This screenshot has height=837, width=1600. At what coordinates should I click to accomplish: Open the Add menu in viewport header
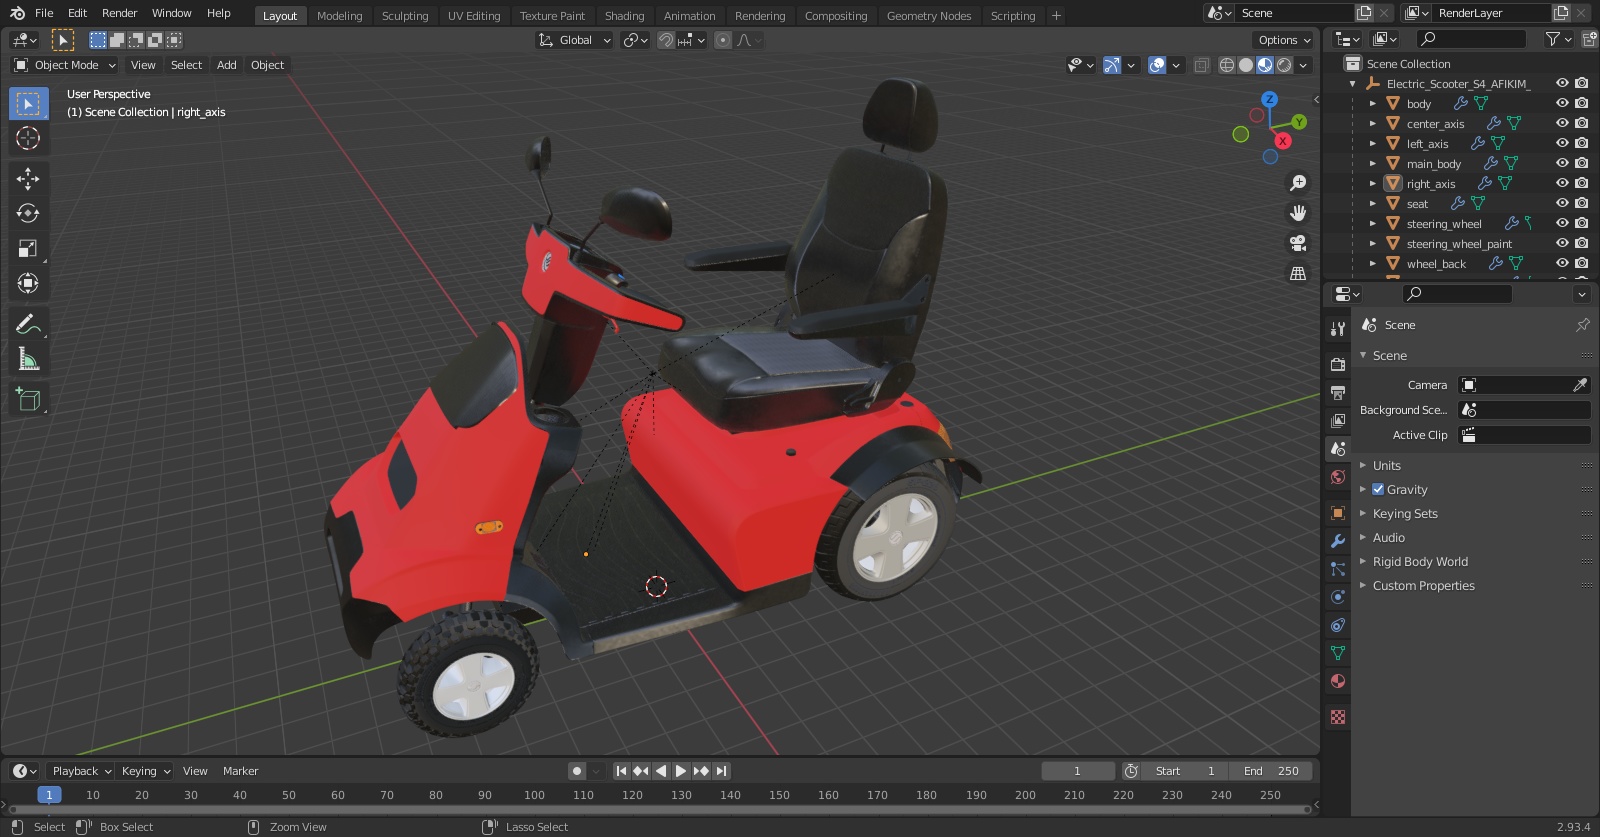click(x=227, y=65)
